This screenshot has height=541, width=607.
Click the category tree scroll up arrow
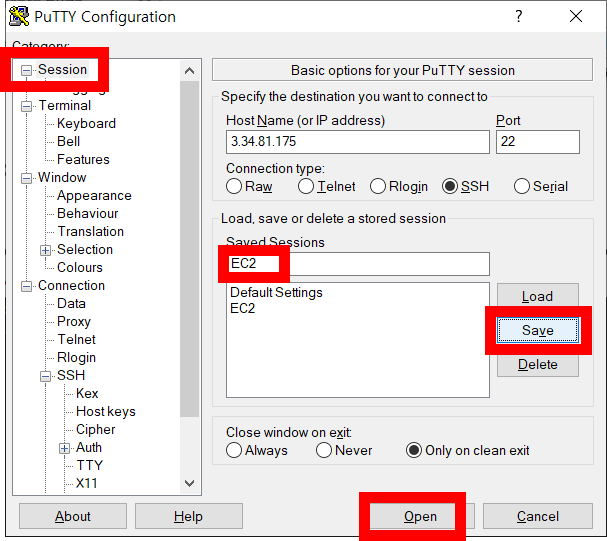coord(189,71)
